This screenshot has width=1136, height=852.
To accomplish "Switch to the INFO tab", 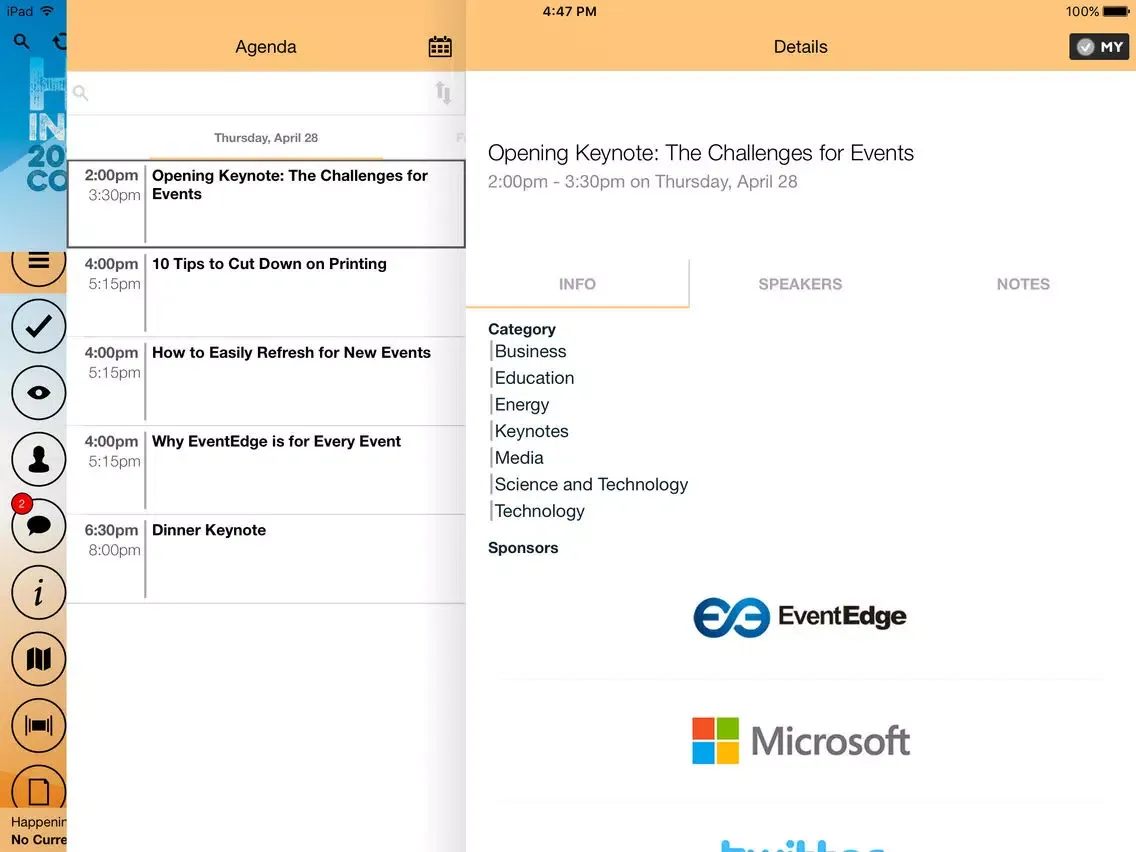I will pyautogui.click(x=577, y=284).
